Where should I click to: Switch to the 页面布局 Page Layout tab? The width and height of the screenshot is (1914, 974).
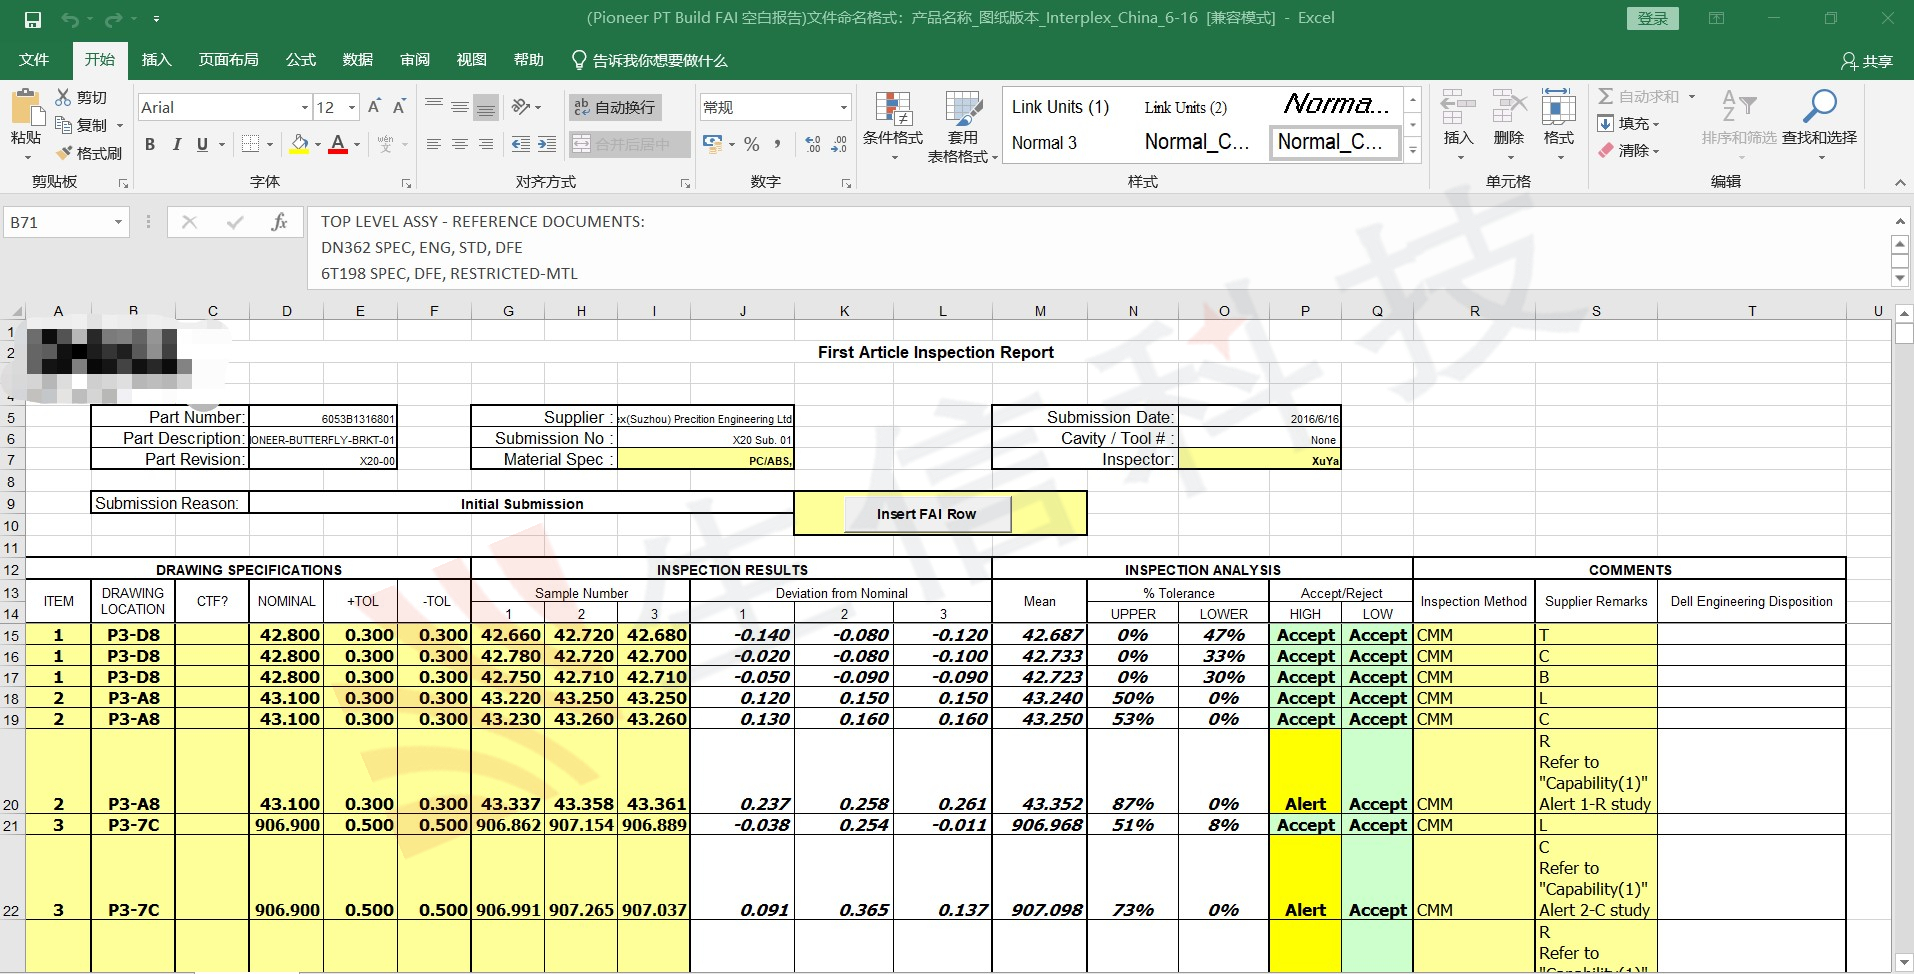click(x=229, y=60)
